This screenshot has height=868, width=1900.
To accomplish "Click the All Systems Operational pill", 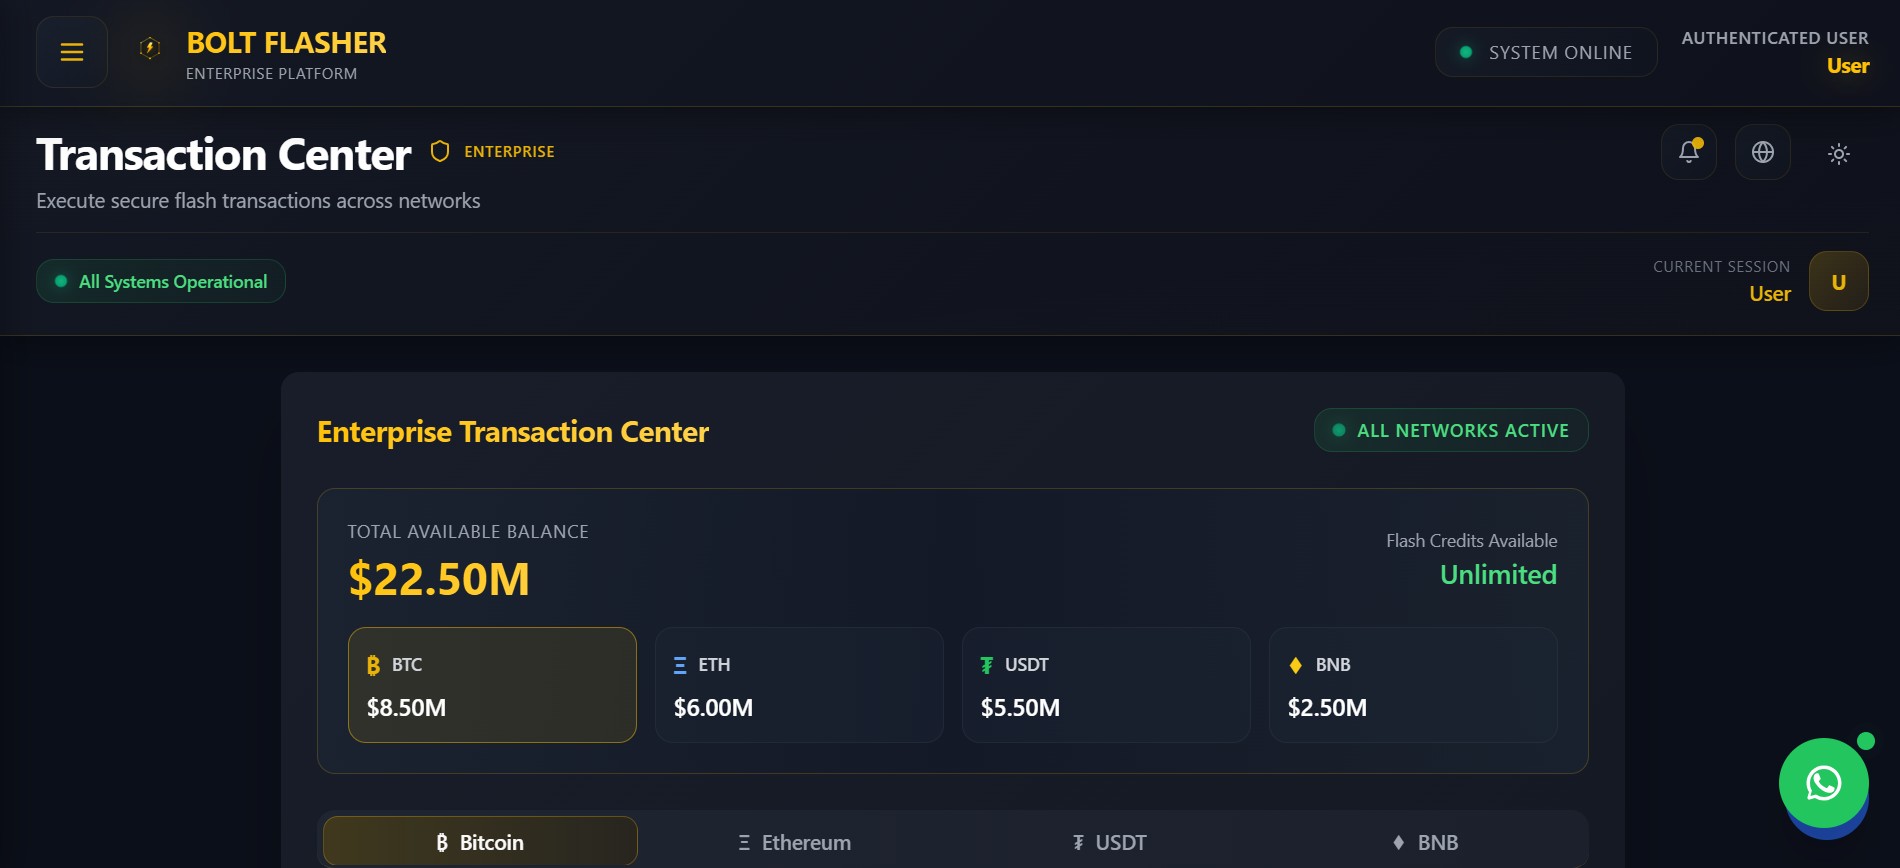I will coord(160,281).
